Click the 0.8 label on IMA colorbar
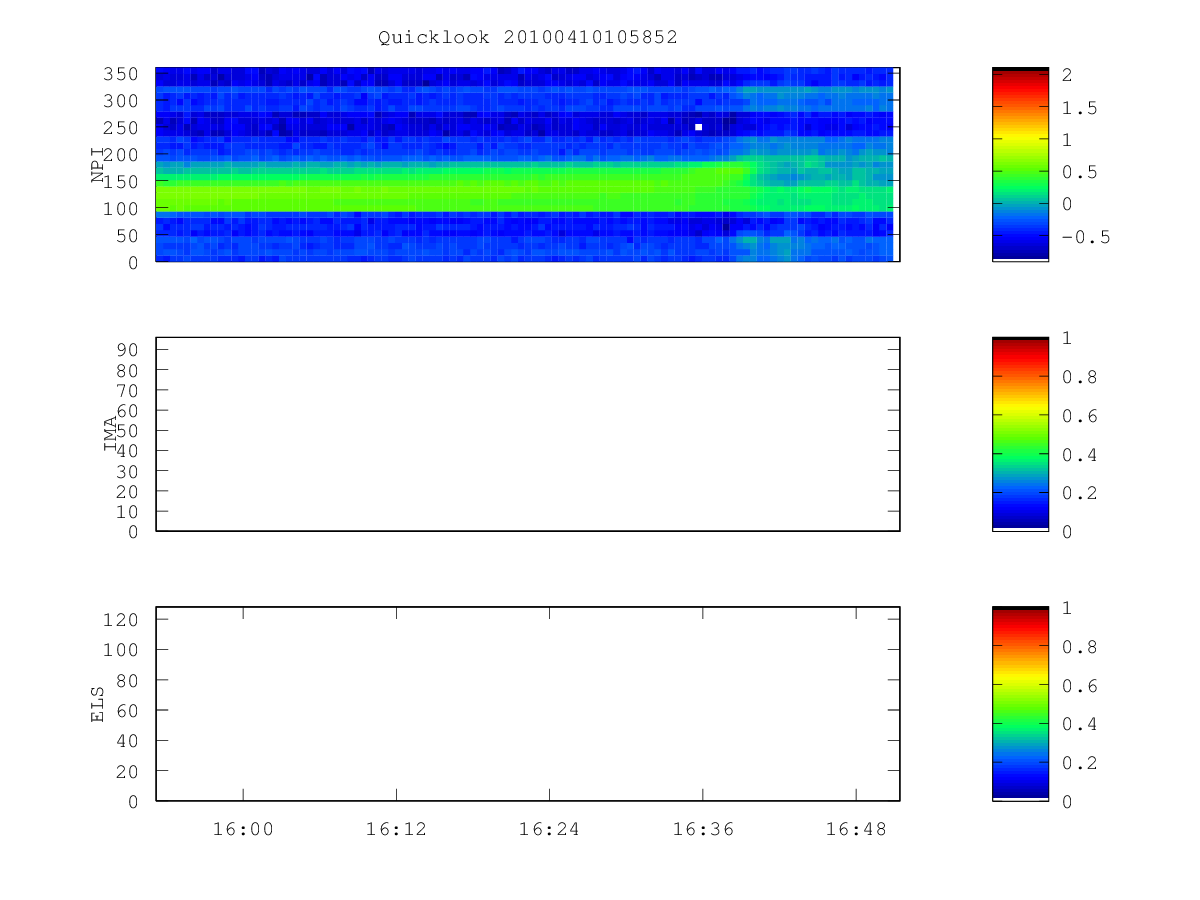Image resolution: width=1200 pixels, height=900 pixels. 1080,377
